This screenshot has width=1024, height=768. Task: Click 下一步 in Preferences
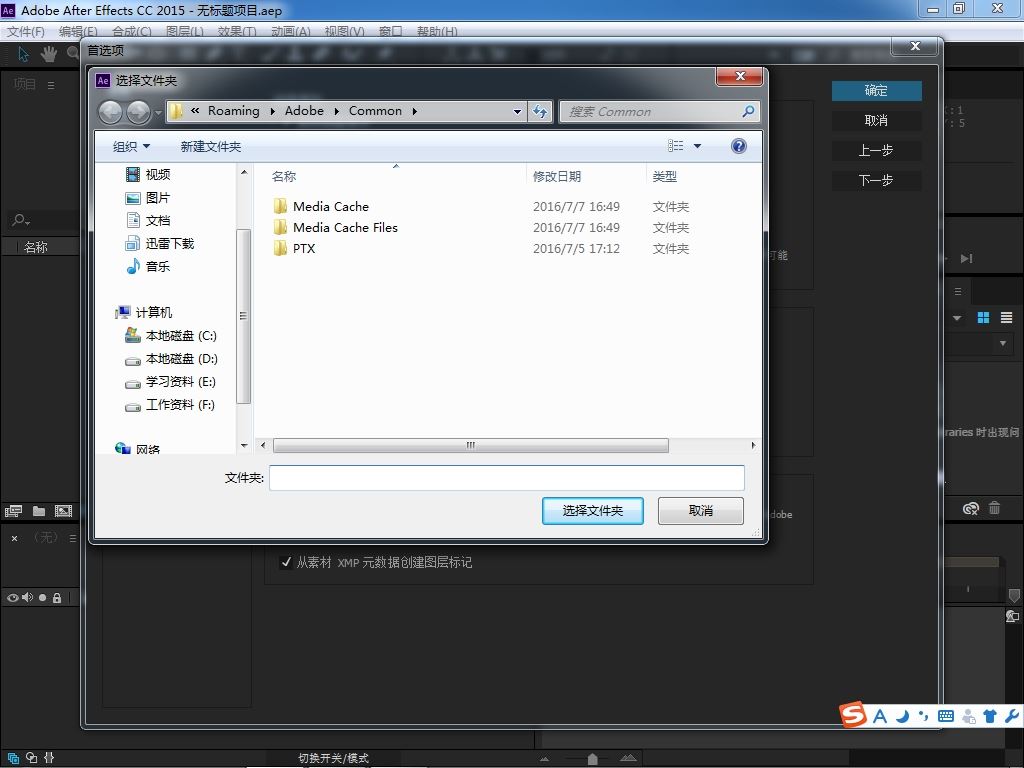point(876,180)
